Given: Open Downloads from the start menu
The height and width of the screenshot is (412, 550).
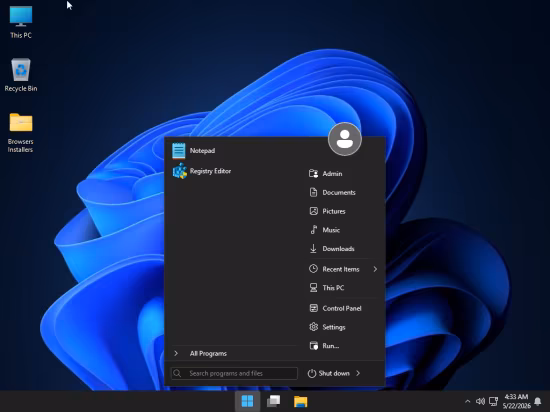Looking at the screenshot, I should point(338,249).
